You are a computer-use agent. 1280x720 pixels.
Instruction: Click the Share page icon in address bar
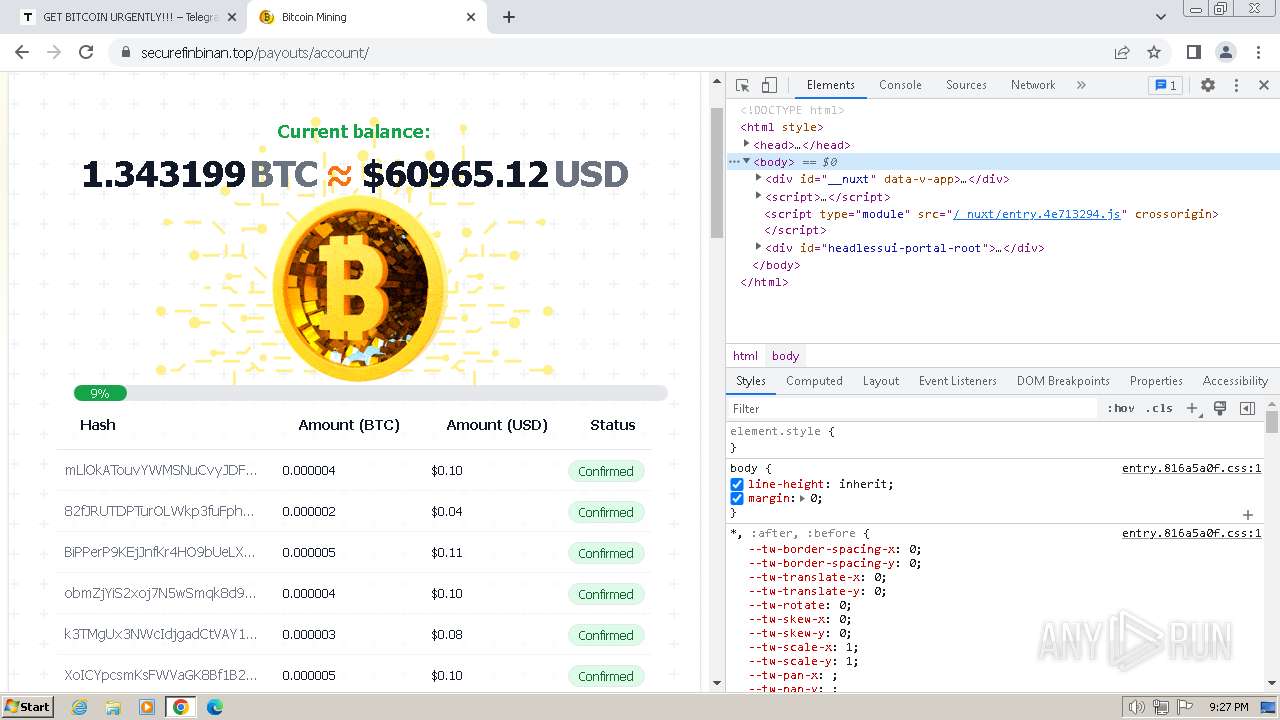[1122, 52]
